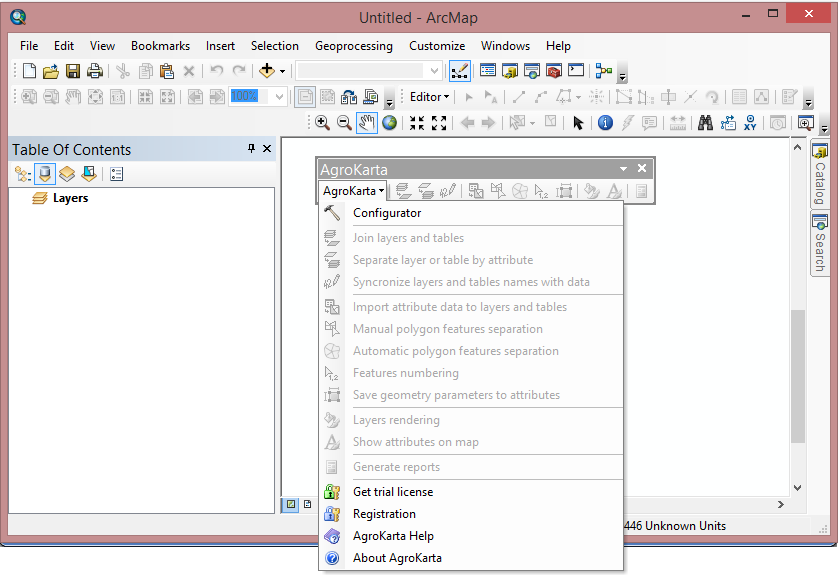The width and height of the screenshot is (838, 578).
Task: Select the Zoom In magnifier tool
Action: [x=321, y=123]
